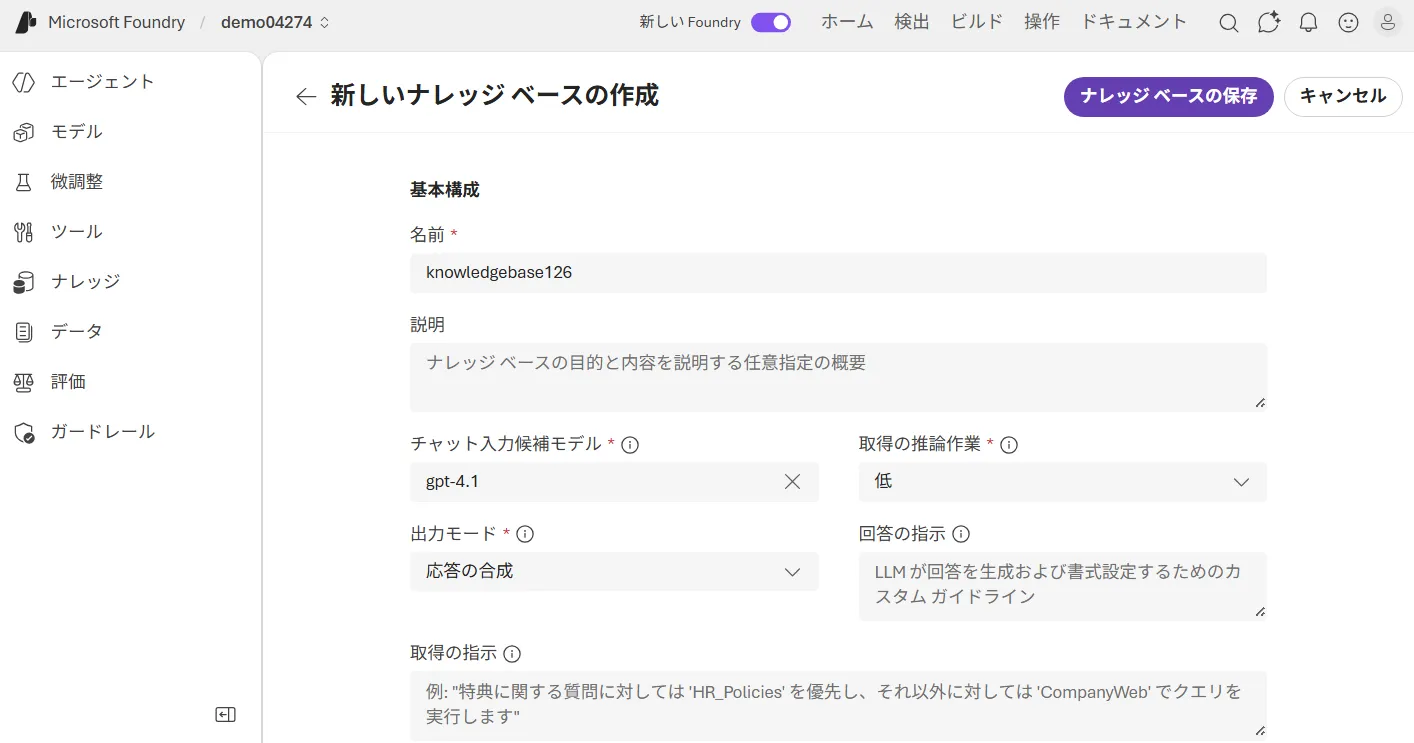Click the 名前 field with knowledgebase126
The height and width of the screenshot is (743, 1414).
(838, 273)
